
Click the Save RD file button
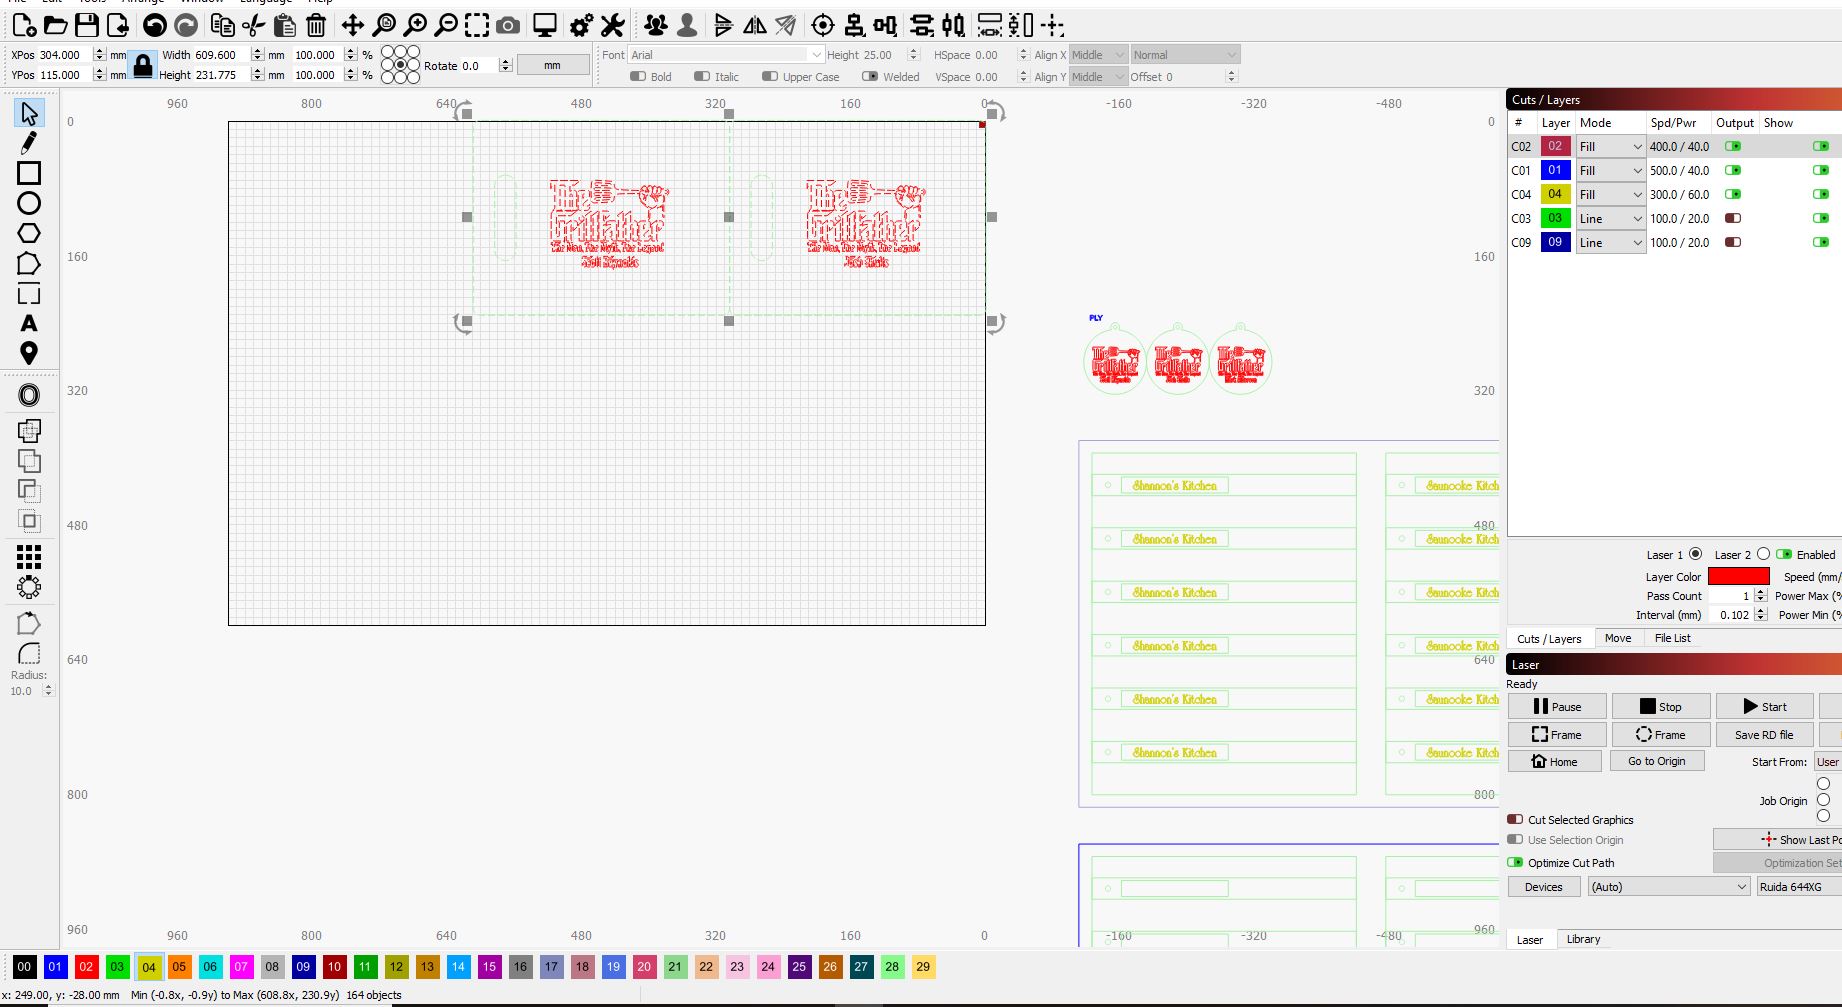point(1764,734)
